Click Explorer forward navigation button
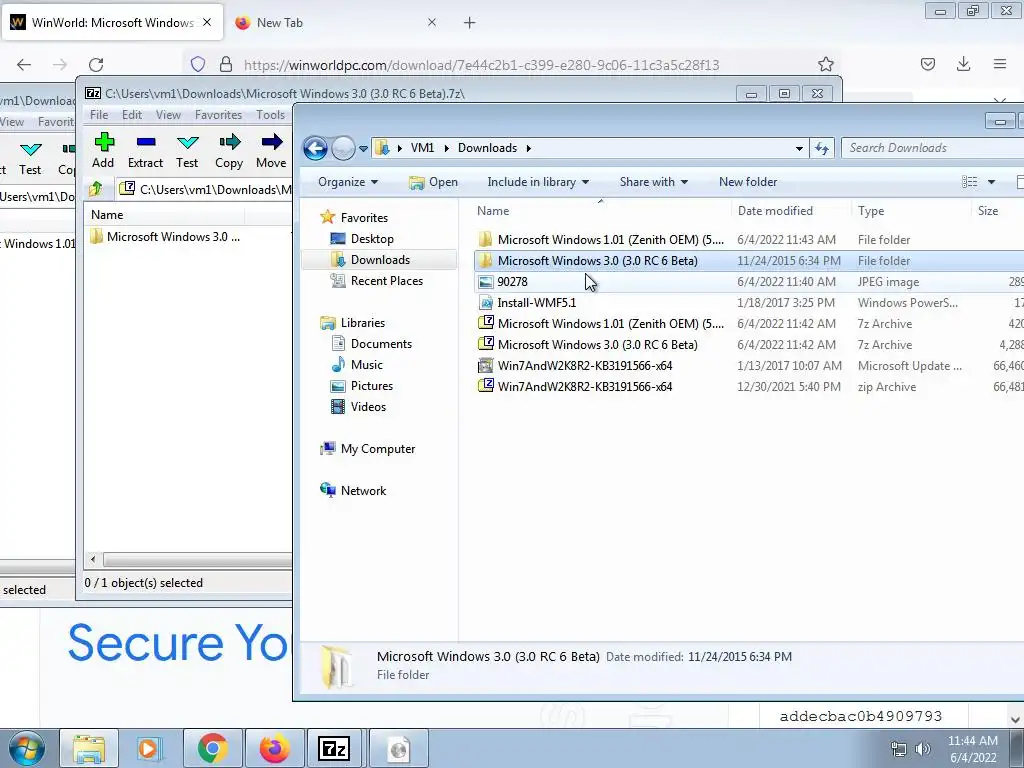1024x768 pixels. pyautogui.click(x=343, y=148)
